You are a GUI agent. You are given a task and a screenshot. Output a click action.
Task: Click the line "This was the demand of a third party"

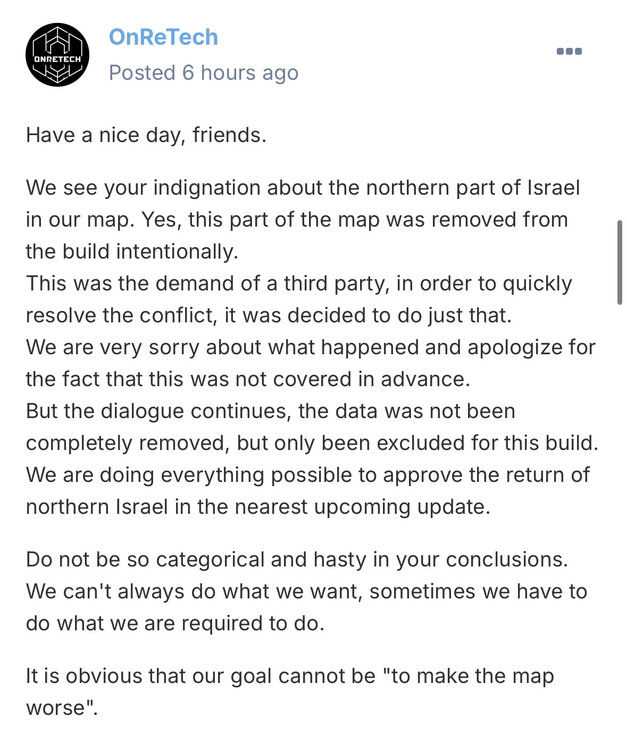click(x=299, y=283)
